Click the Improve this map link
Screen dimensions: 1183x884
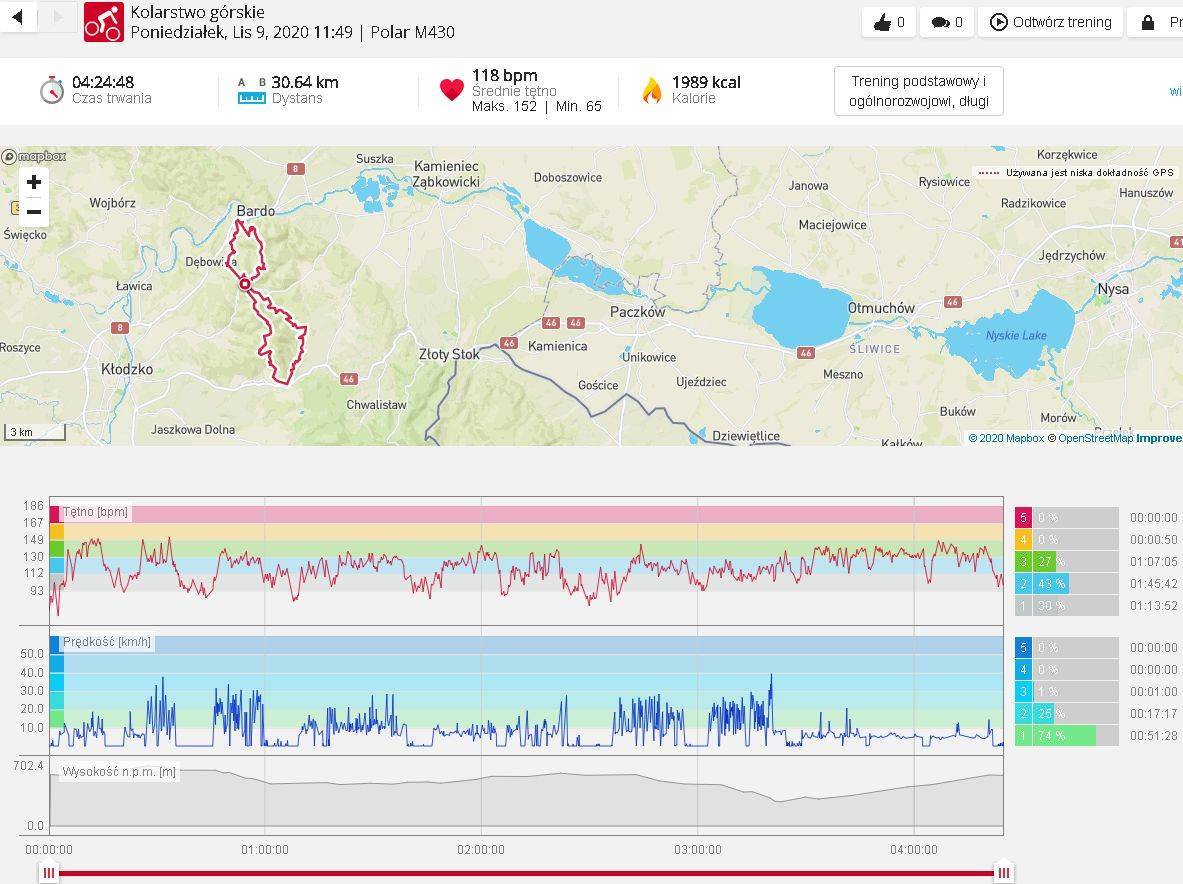click(1158, 438)
